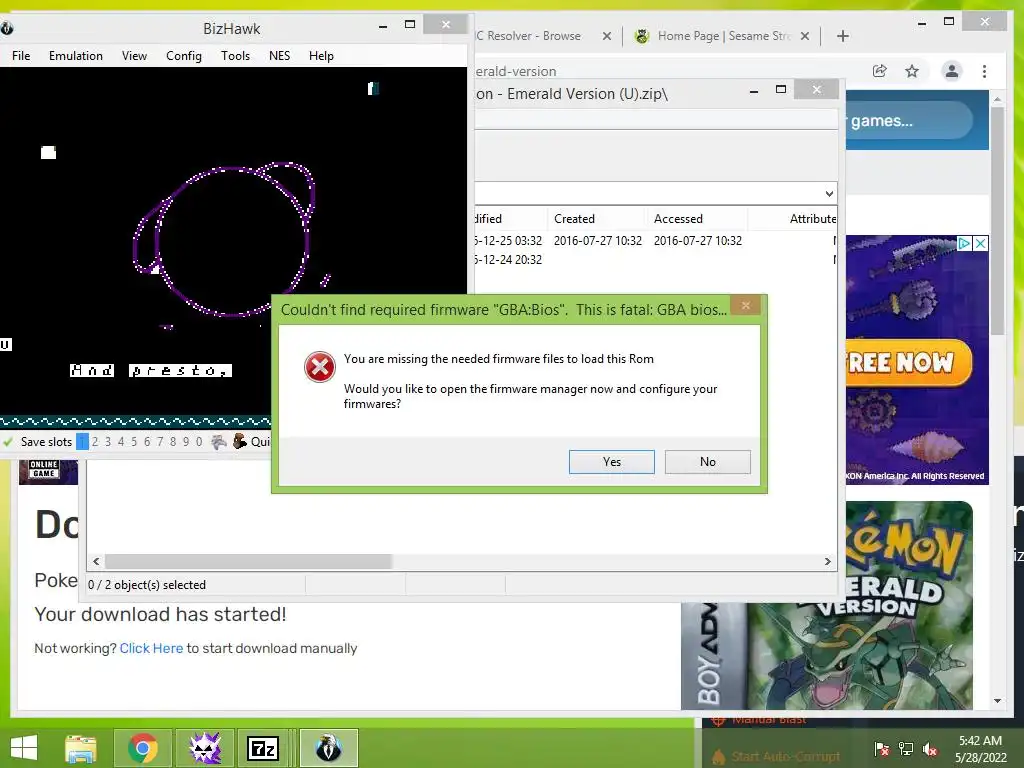Click the 2016-07-27 10:32 Created cell
Screen dimensions: 1024x768
[598, 240]
